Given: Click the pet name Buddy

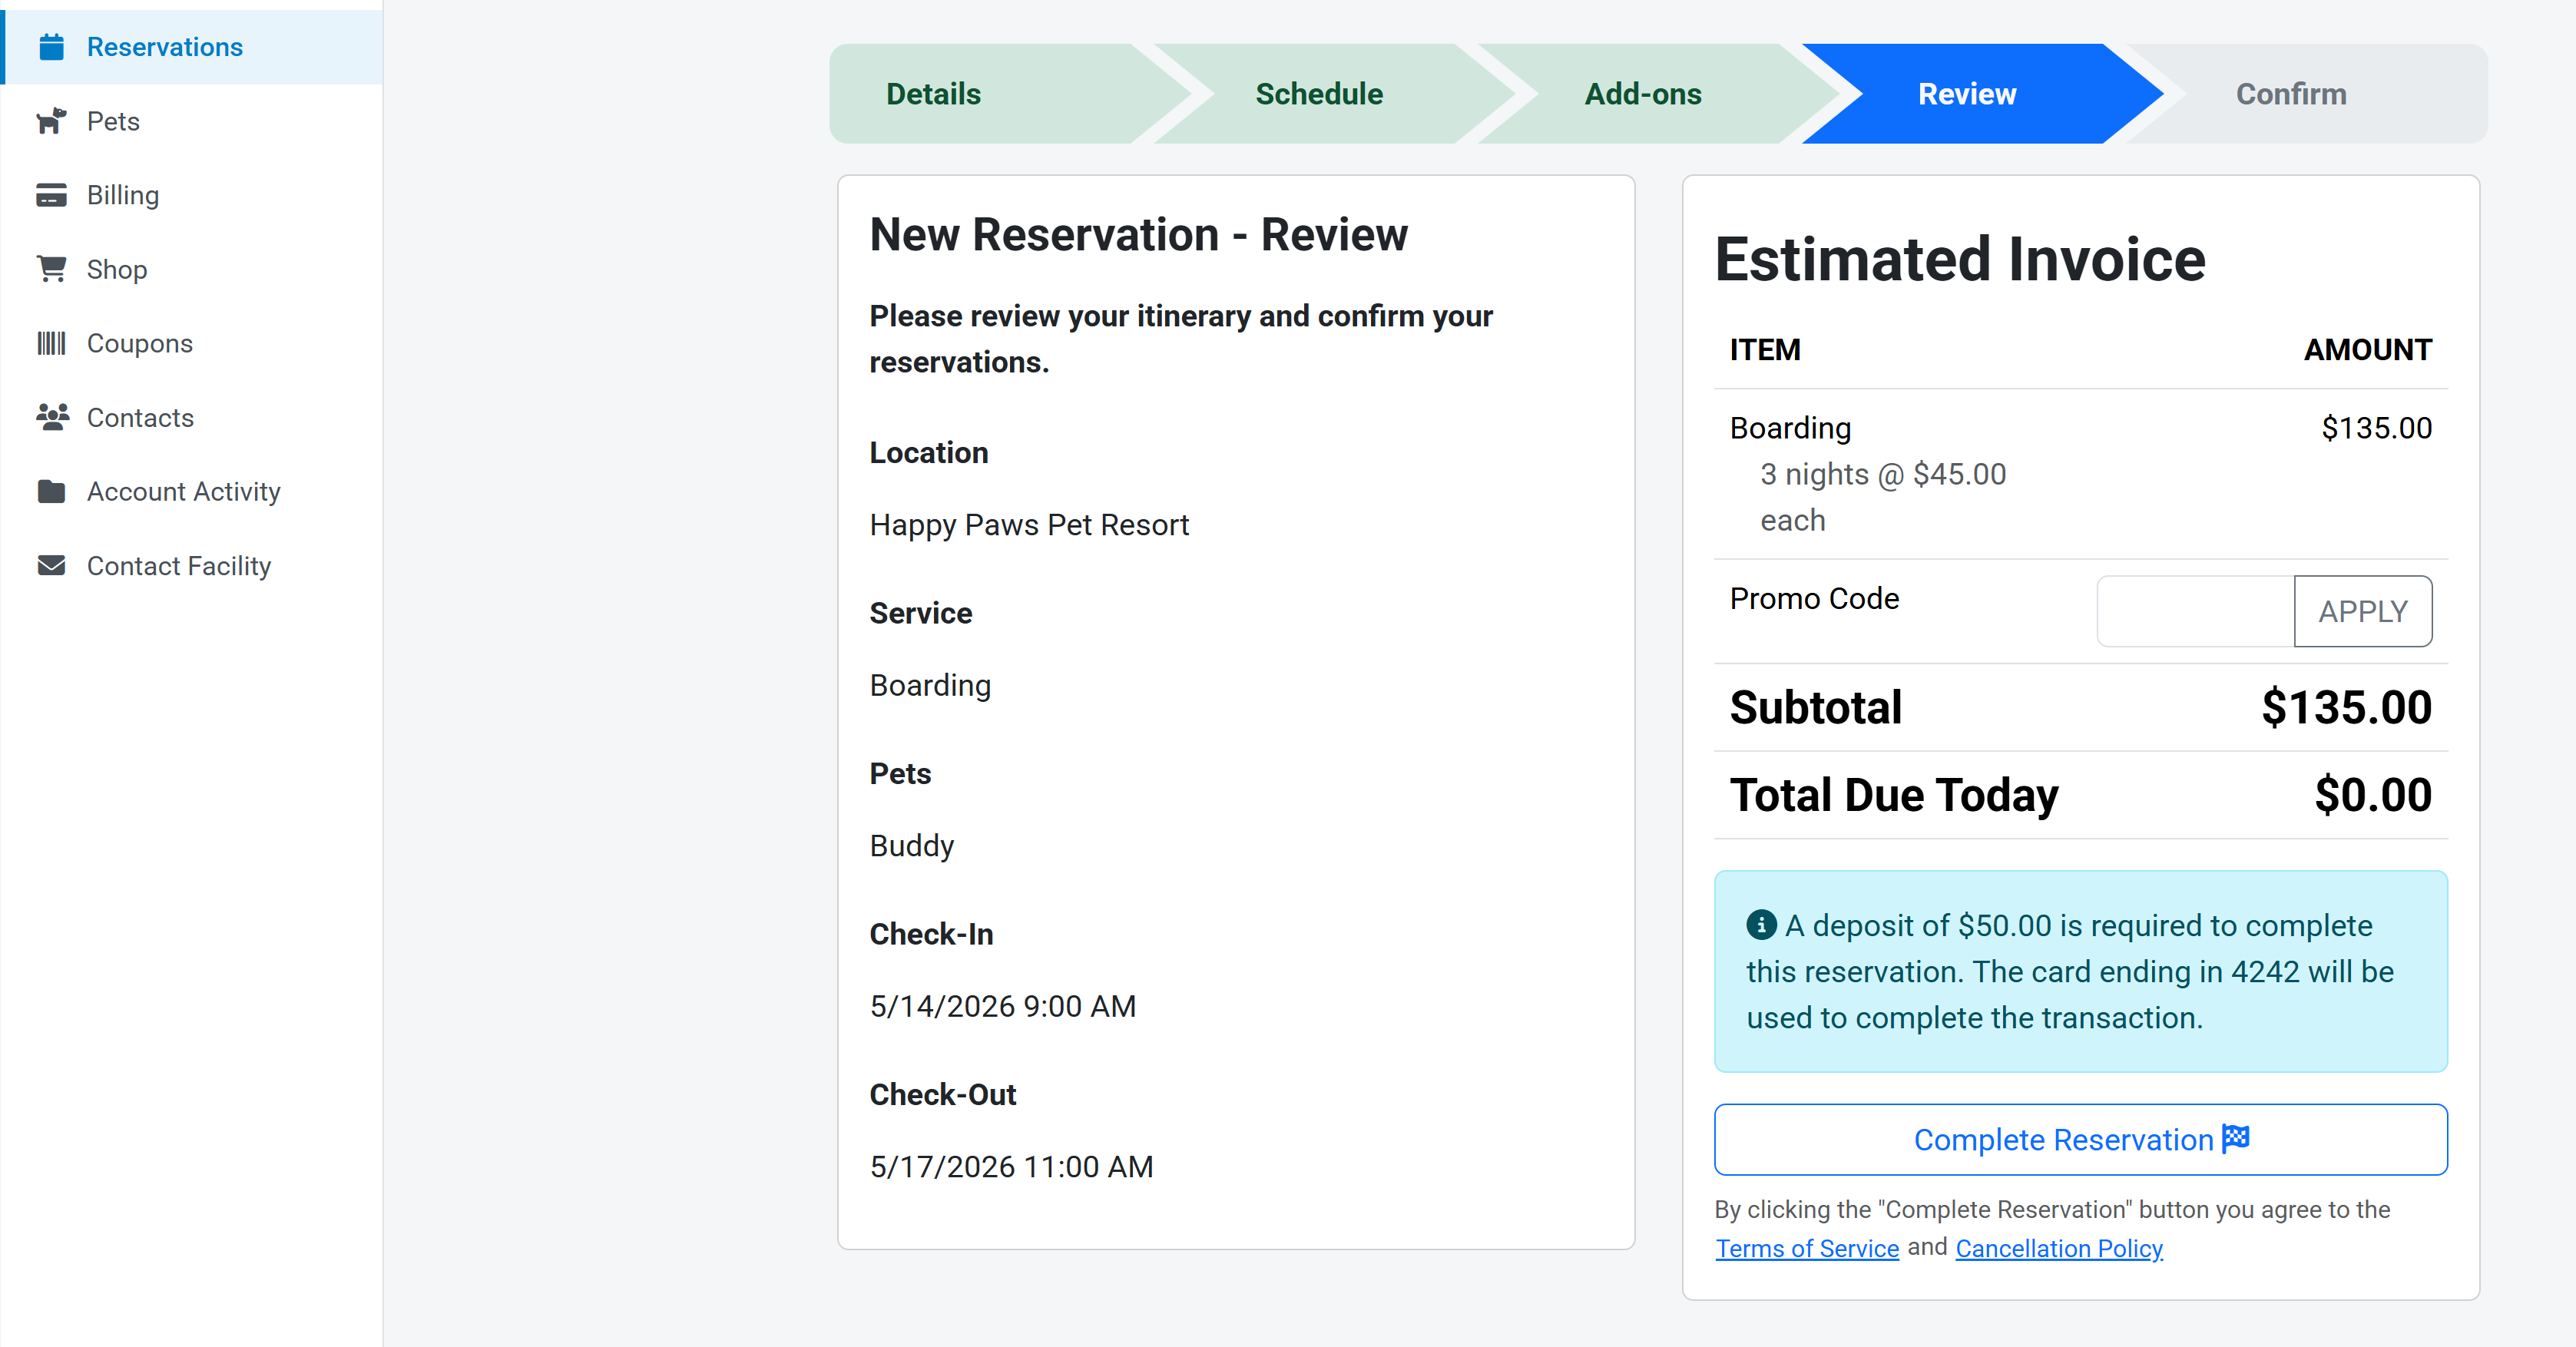Looking at the screenshot, I should pyautogui.click(x=911, y=846).
